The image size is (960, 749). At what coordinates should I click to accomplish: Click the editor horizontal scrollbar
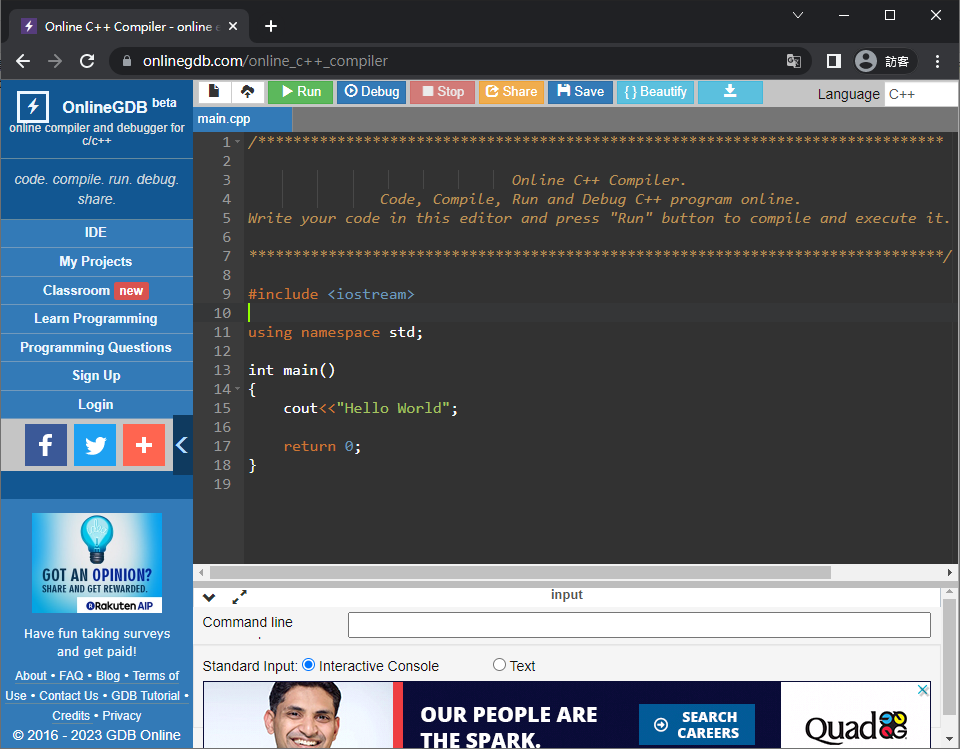pos(520,573)
